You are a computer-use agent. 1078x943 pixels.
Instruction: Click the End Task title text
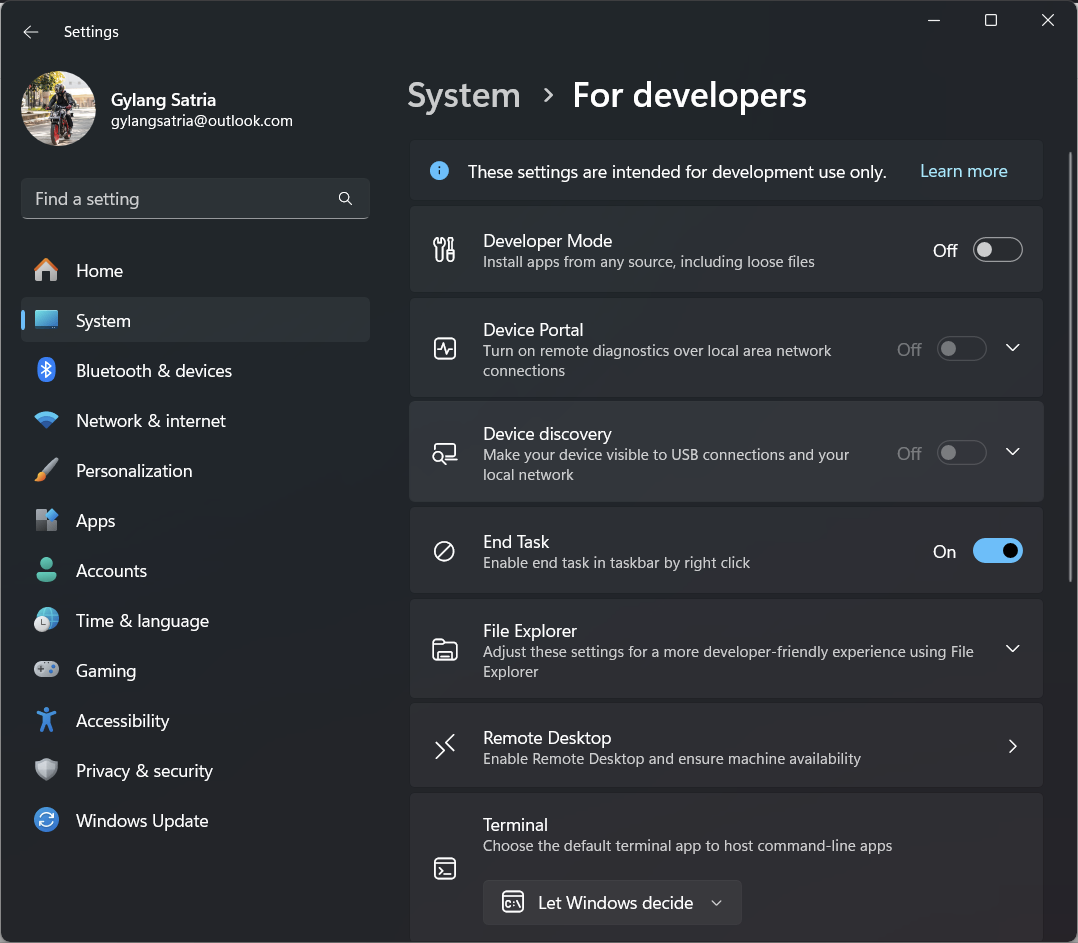[x=516, y=542]
